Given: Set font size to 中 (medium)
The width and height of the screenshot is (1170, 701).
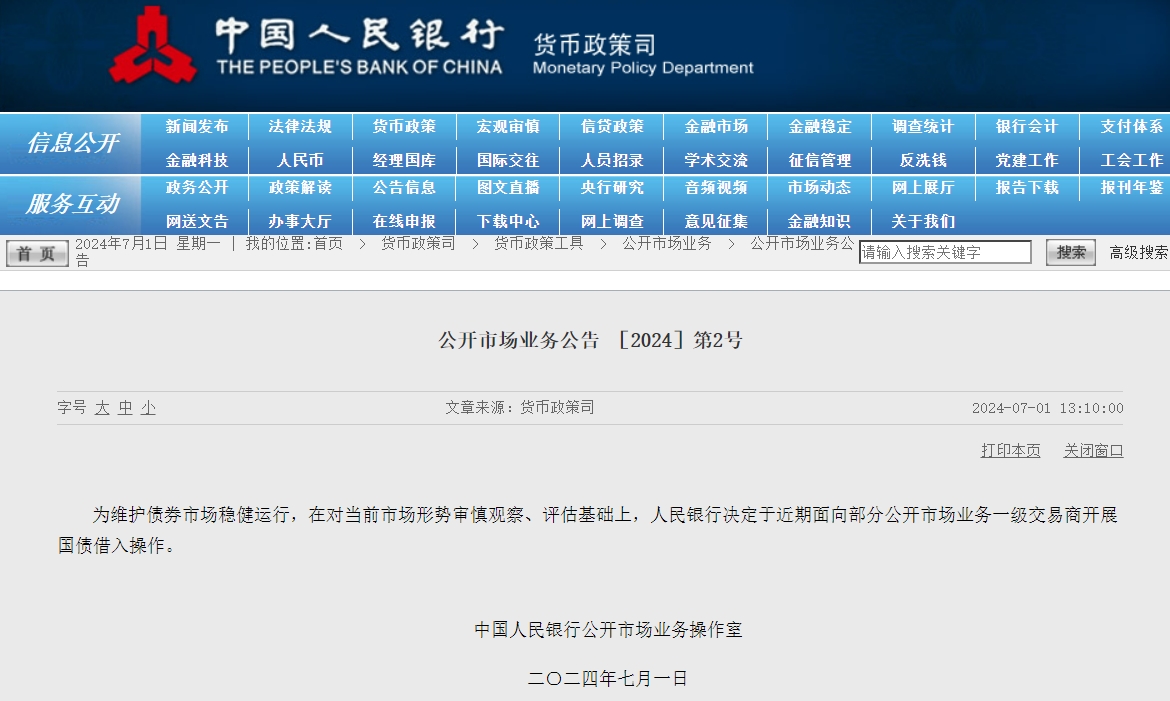Looking at the screenshot, I should [125, 408].
